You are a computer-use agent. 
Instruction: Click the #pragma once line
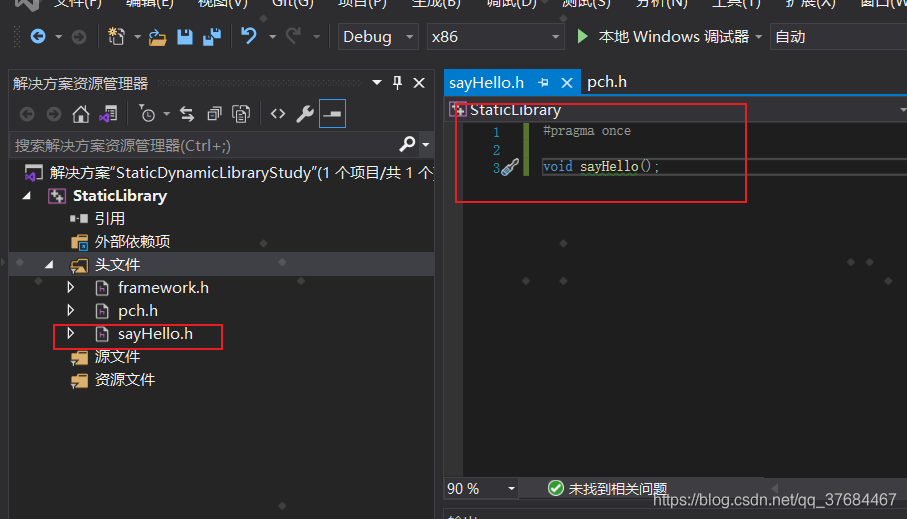pos(587,131)
